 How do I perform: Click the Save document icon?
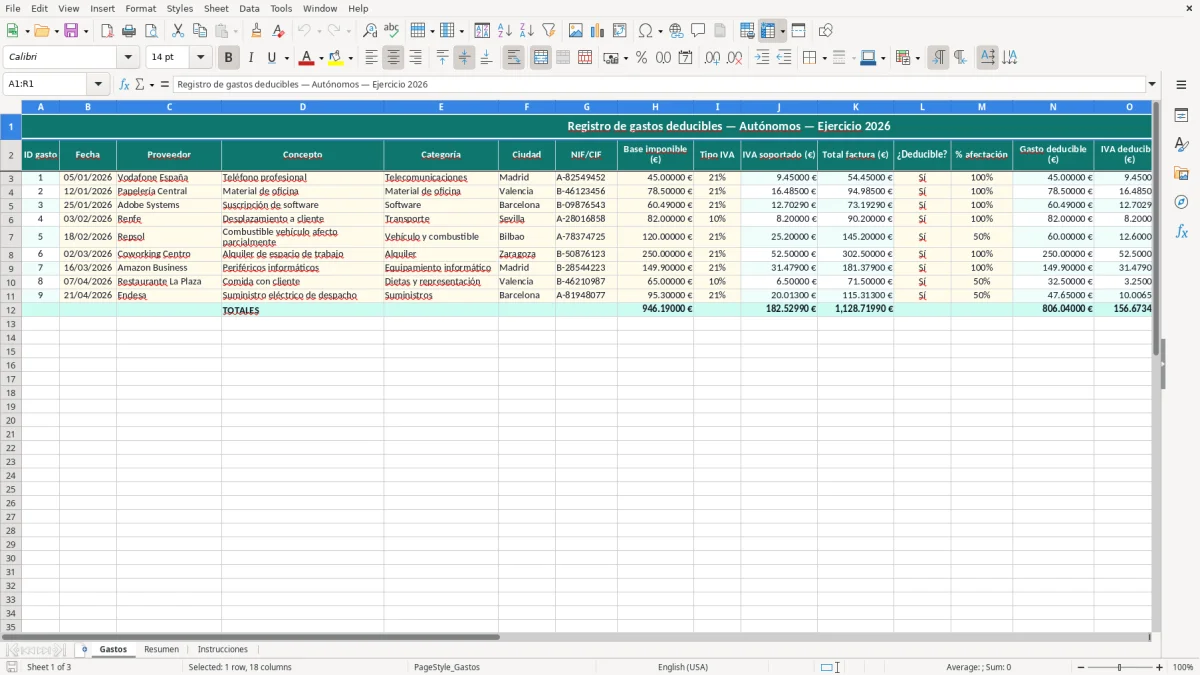(71, 31)
